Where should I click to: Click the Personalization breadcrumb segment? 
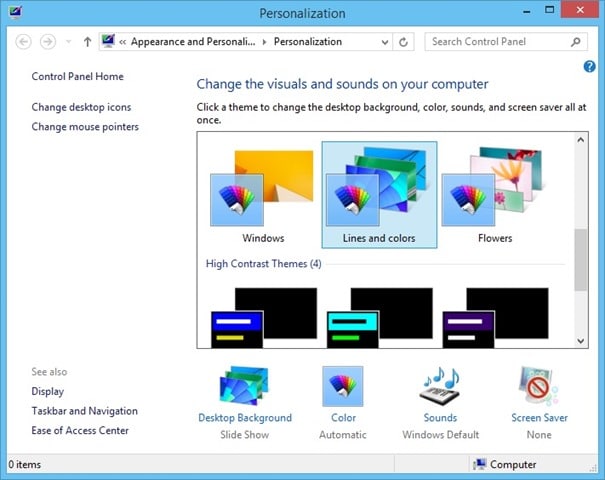[308, 42]
